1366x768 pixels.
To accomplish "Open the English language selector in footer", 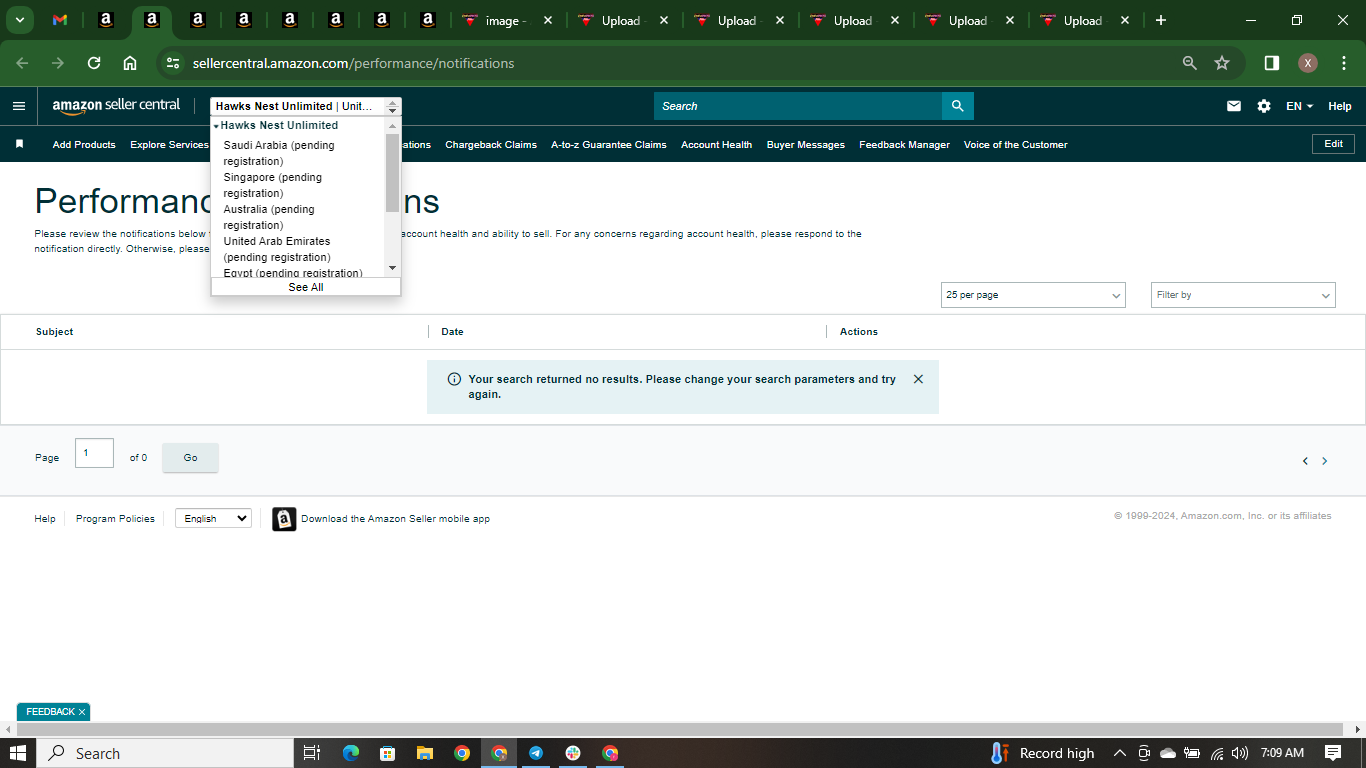I will pyautogui.click(x=213, y=519).
